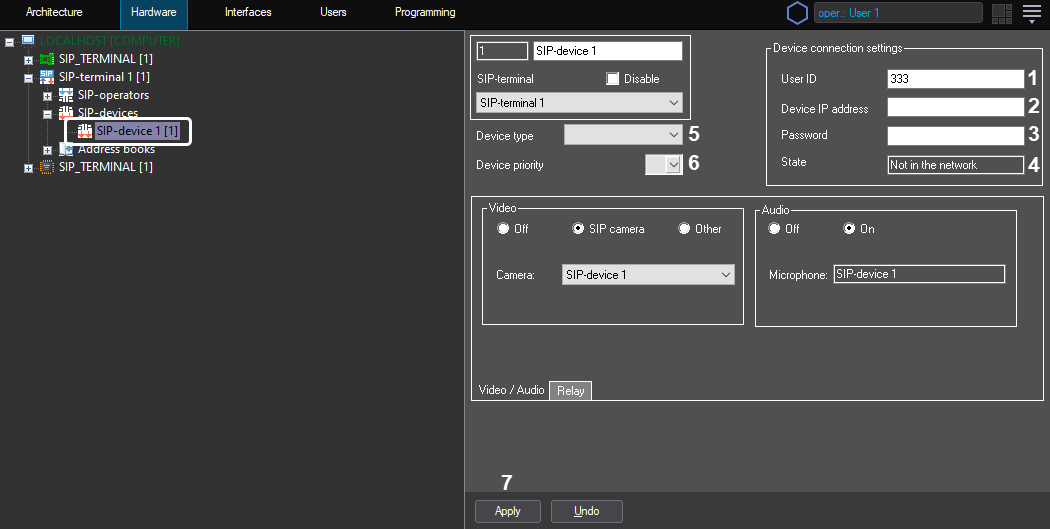Click the blue hexagon icon in top bar
Screen dimensions: 1050x529
click(x=797, y=13)
